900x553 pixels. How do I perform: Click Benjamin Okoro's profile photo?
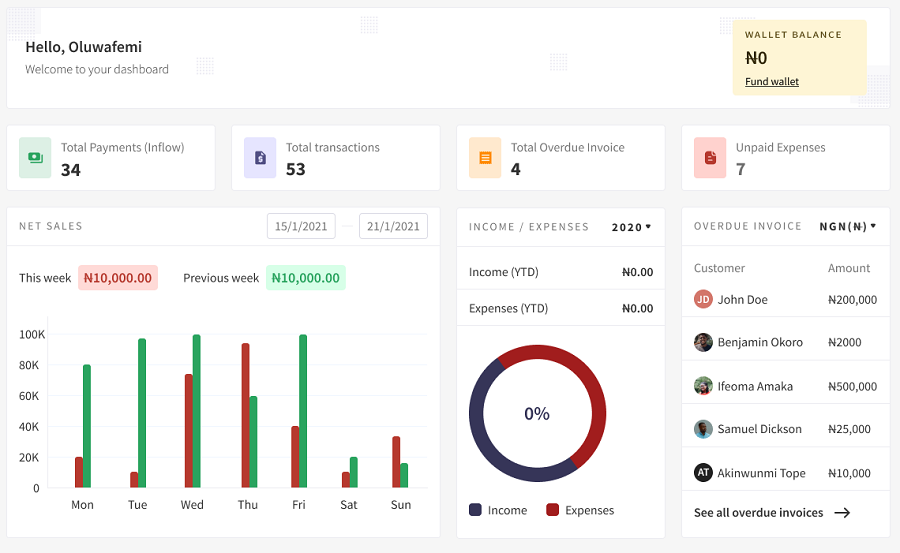[x=703, y=342]
